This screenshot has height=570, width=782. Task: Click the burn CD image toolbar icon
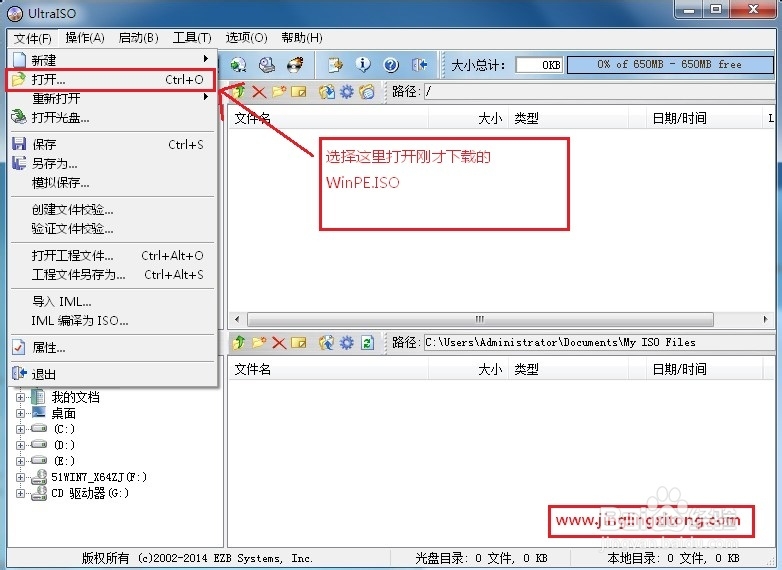pyautogui.click(x=295, y=65)
